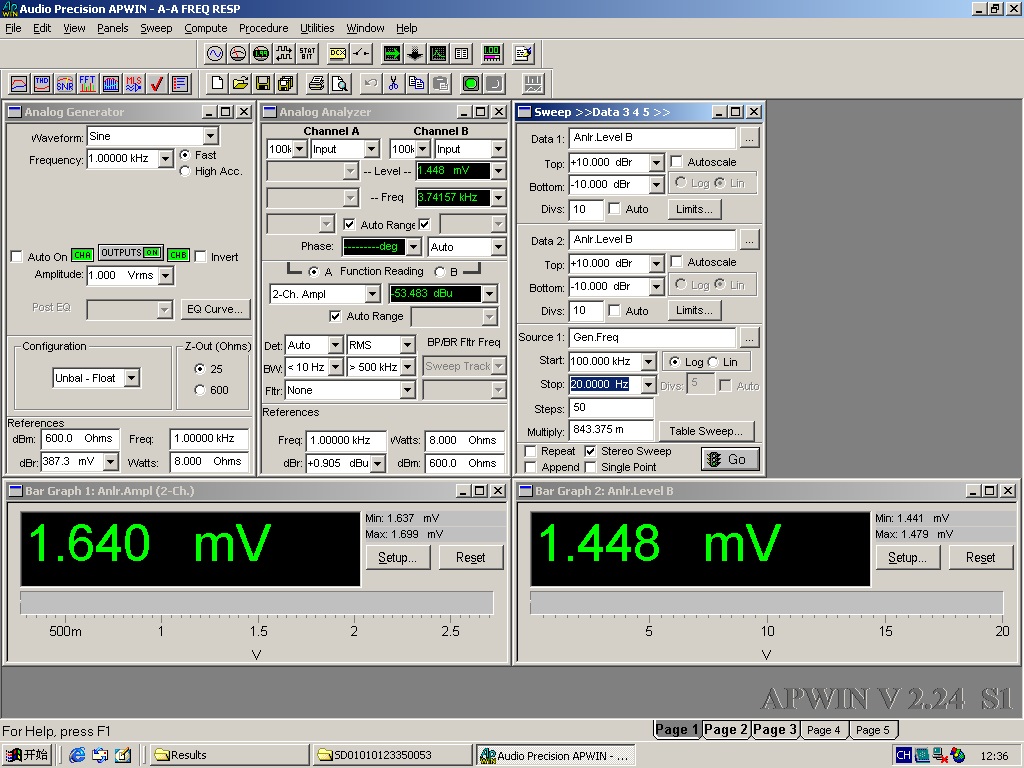Create a new test with New icon
This screenshot has height=768, width=1024.
click(x=217, y=84)
